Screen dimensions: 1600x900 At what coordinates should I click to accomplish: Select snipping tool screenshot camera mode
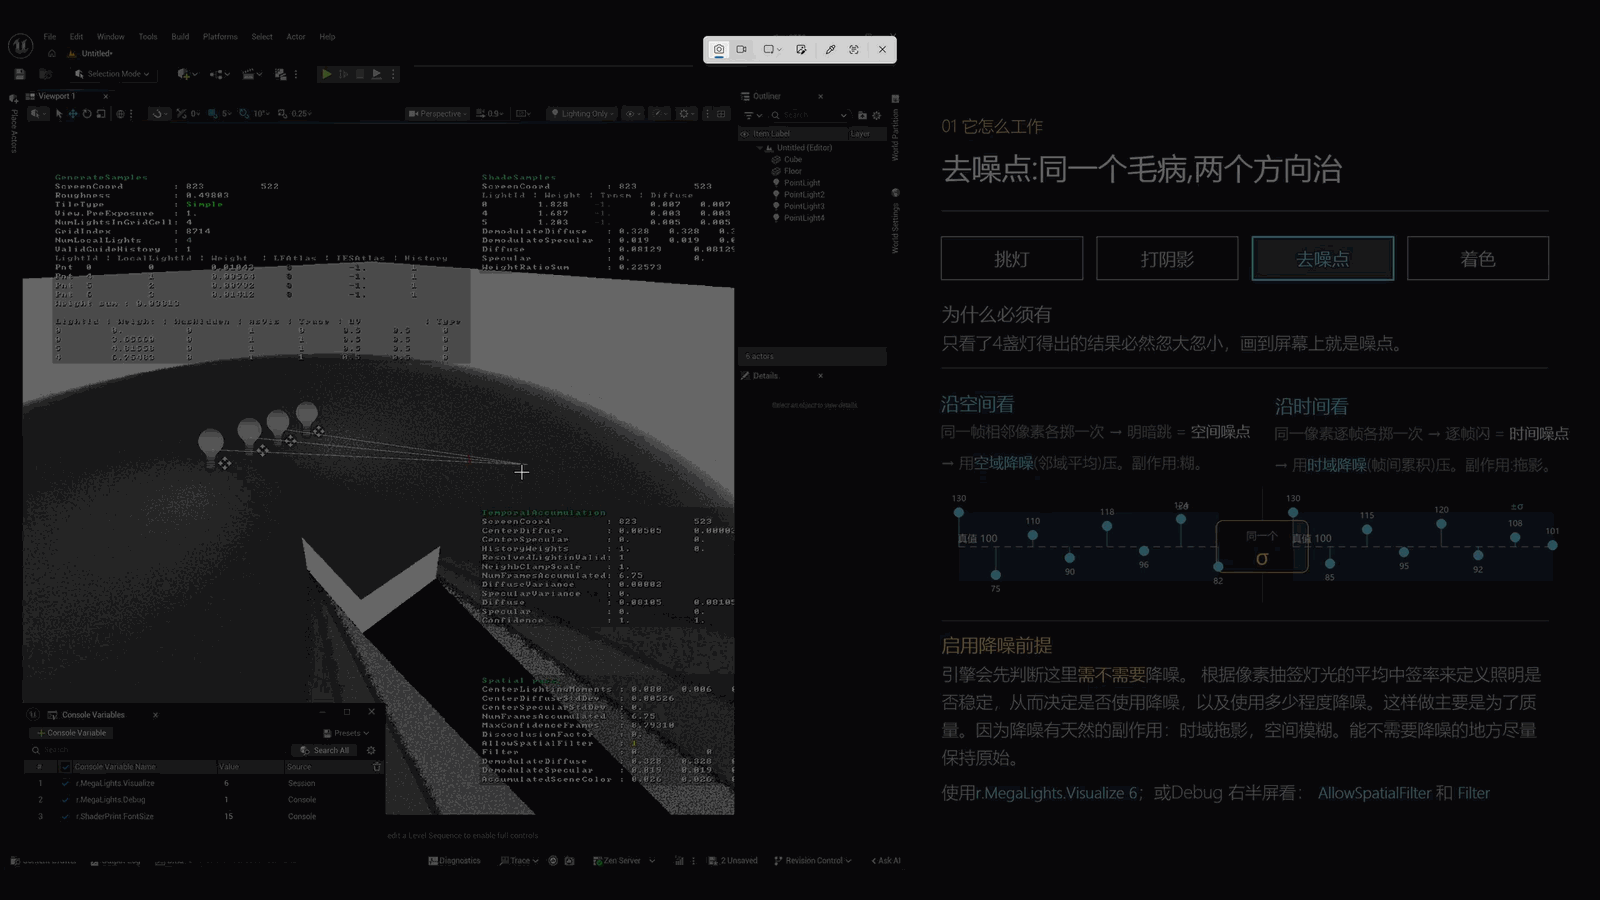[718, 49]
